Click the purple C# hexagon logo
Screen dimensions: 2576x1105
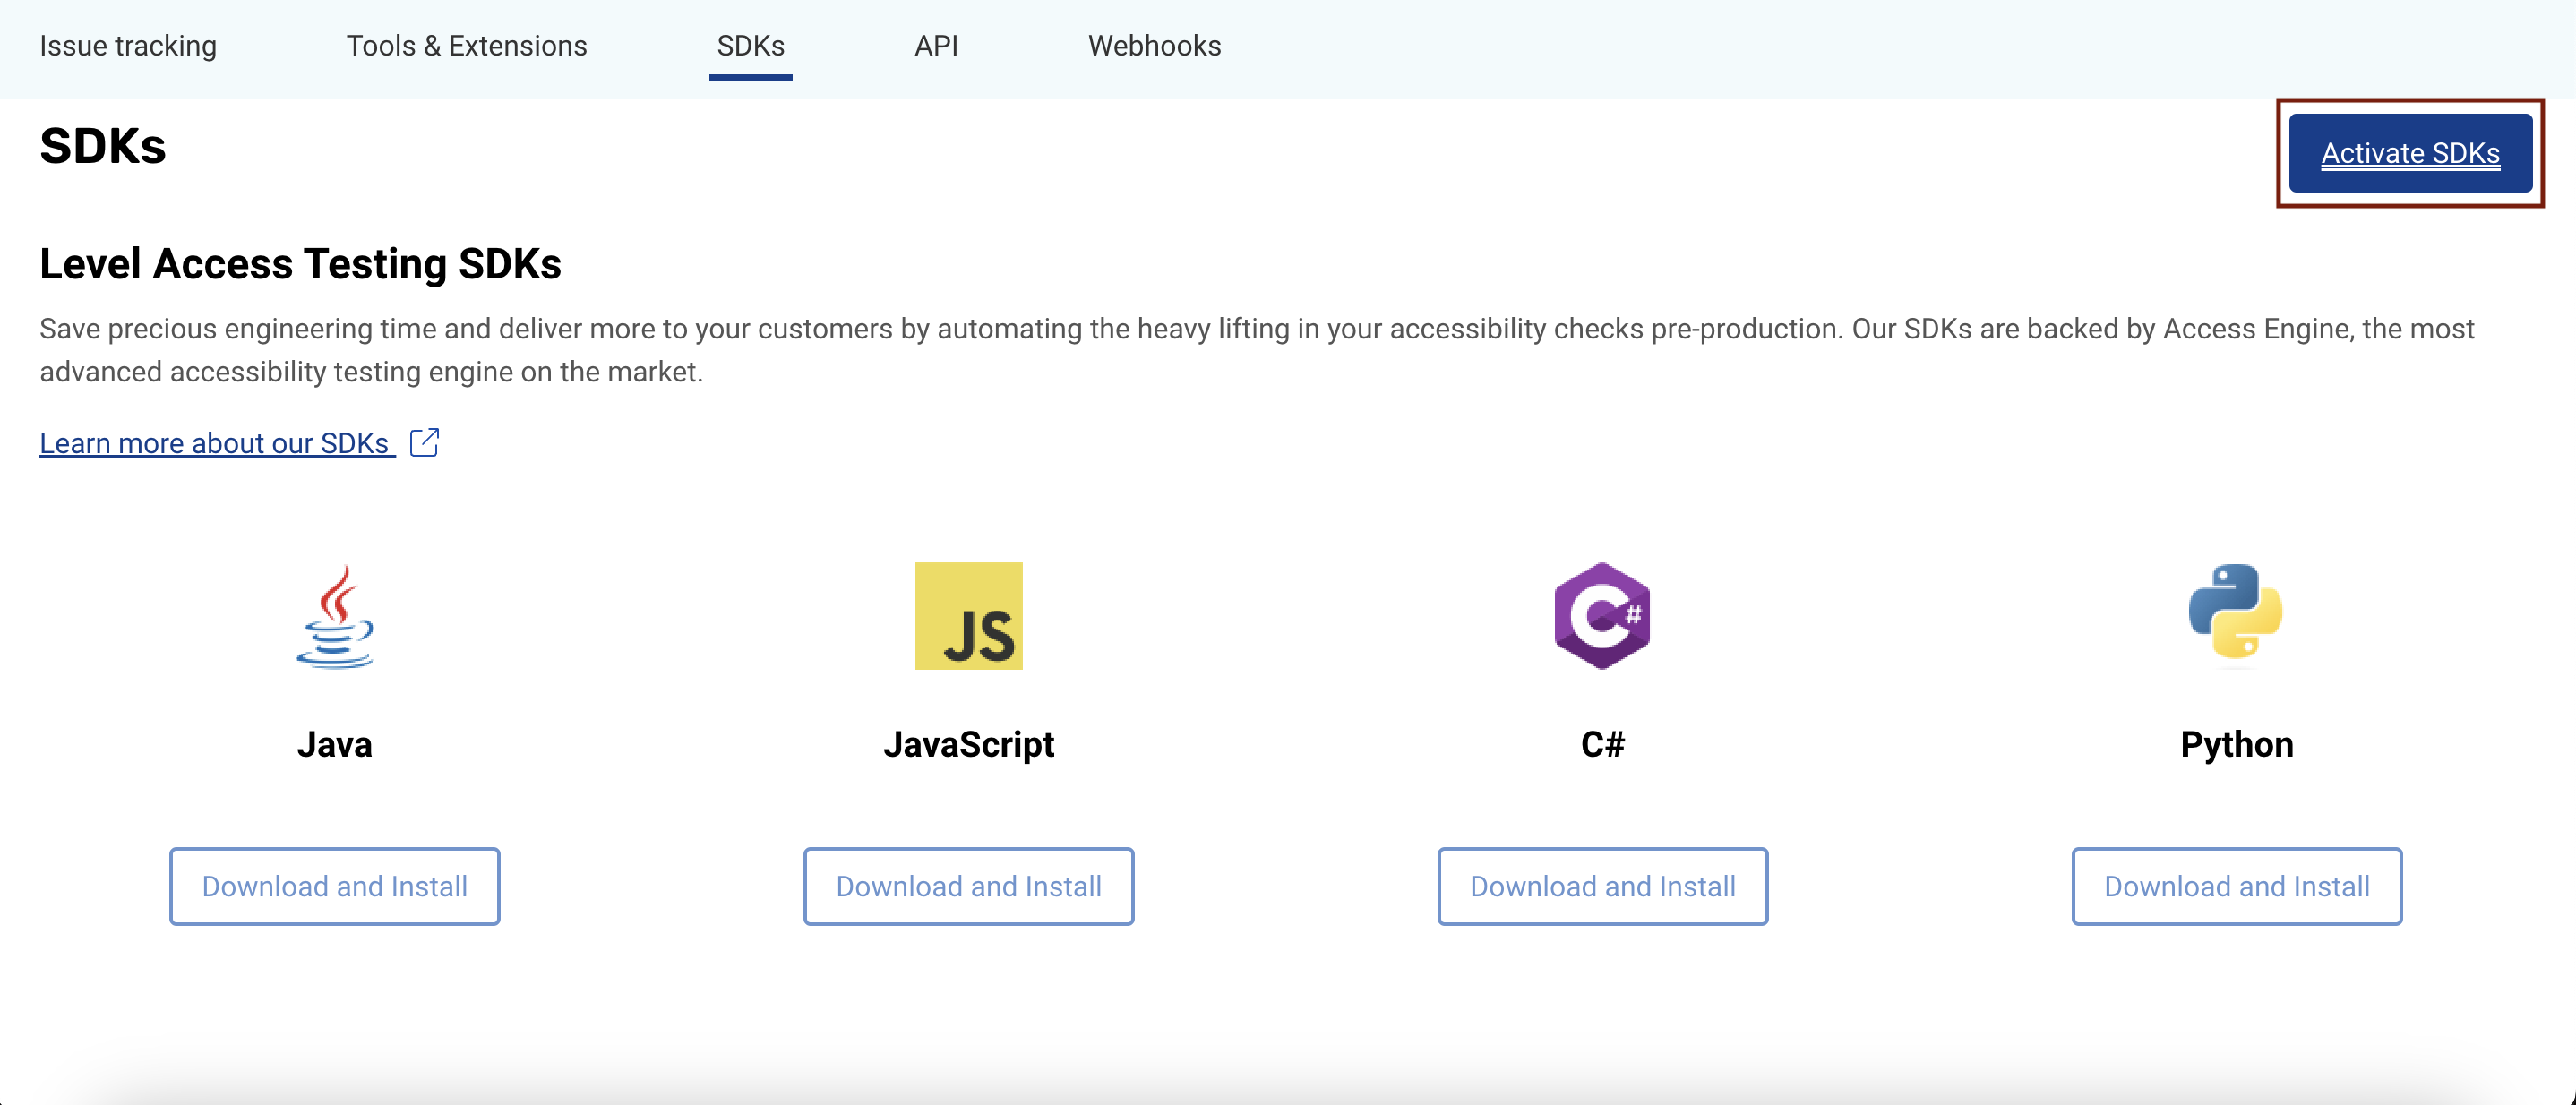point(1602,616)
